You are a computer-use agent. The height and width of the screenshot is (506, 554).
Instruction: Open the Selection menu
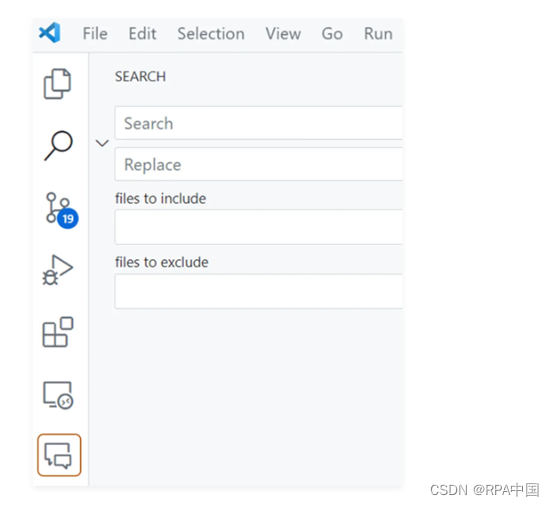(211, 34)
